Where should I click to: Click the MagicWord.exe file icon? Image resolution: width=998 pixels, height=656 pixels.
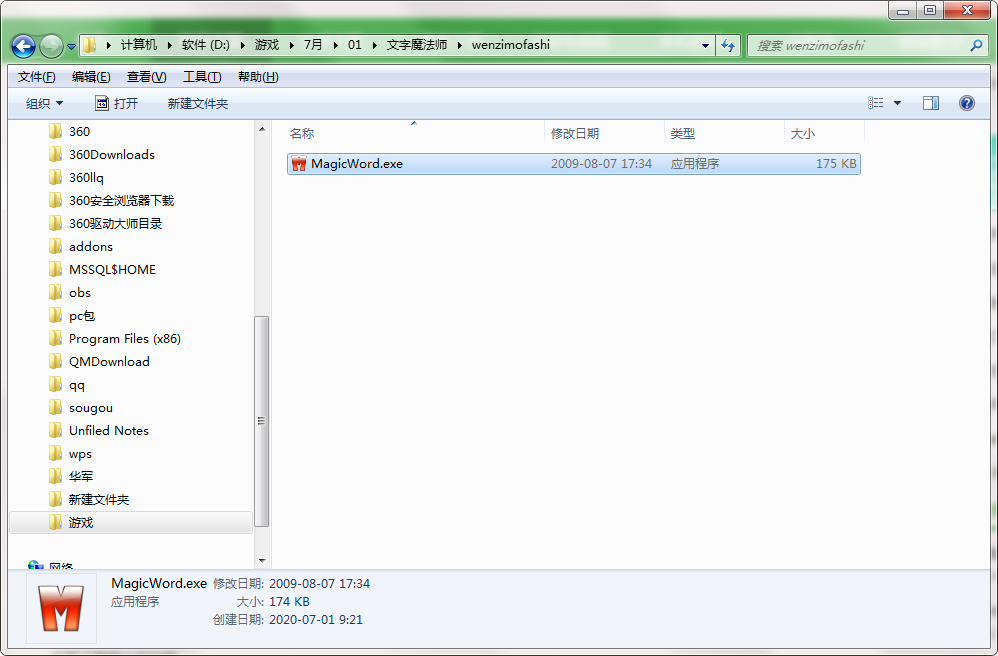tap(299, 164)
